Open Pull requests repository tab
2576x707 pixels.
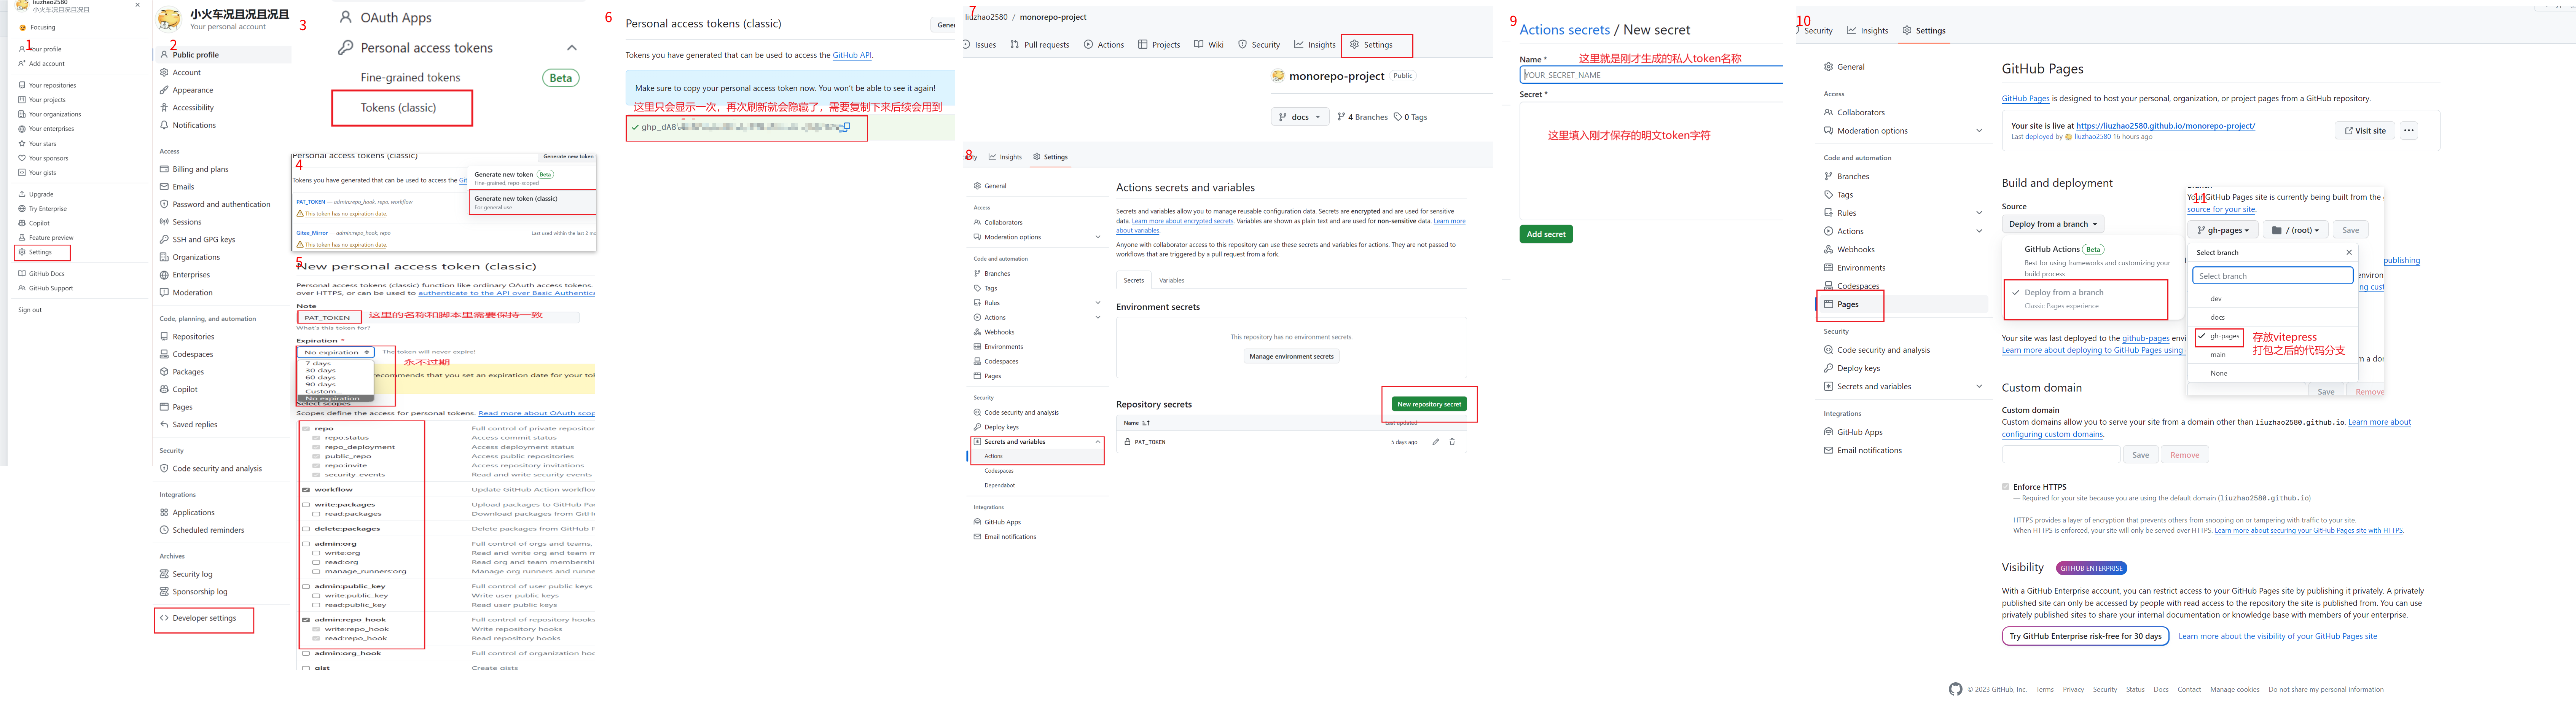[x=1040, y=45]
